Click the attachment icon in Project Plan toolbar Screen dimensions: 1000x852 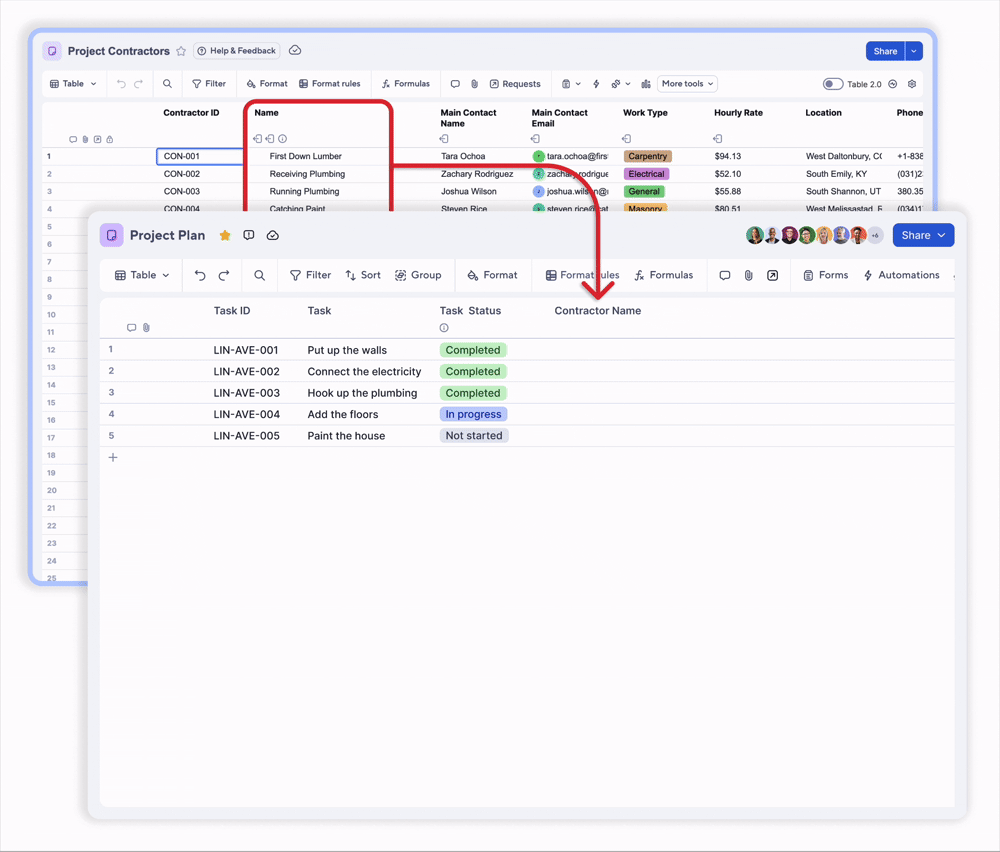748,275
